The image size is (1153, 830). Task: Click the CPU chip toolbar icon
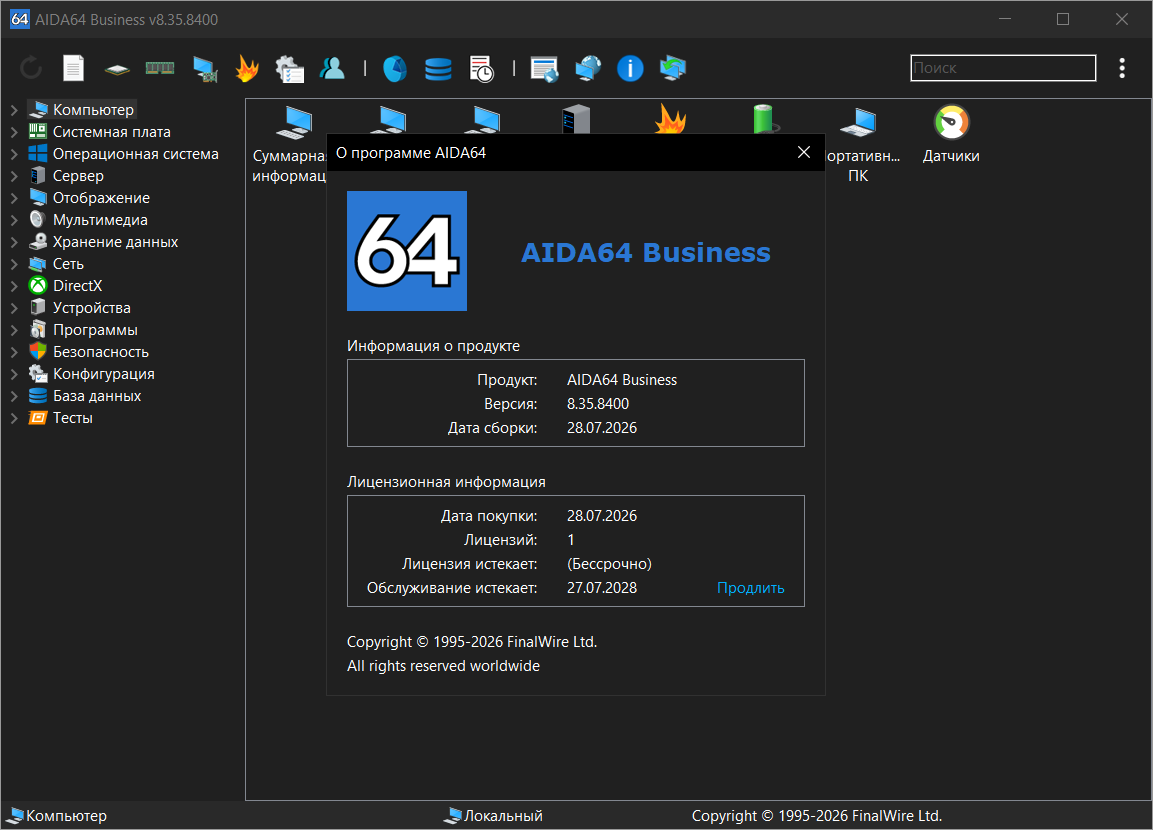[x=117, y=70]
